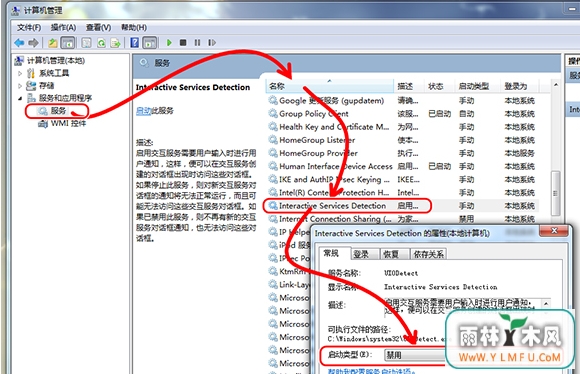Click the Forward arrow toolbar icon
Viewport: 580px width, 374px height.
point(34,43)
